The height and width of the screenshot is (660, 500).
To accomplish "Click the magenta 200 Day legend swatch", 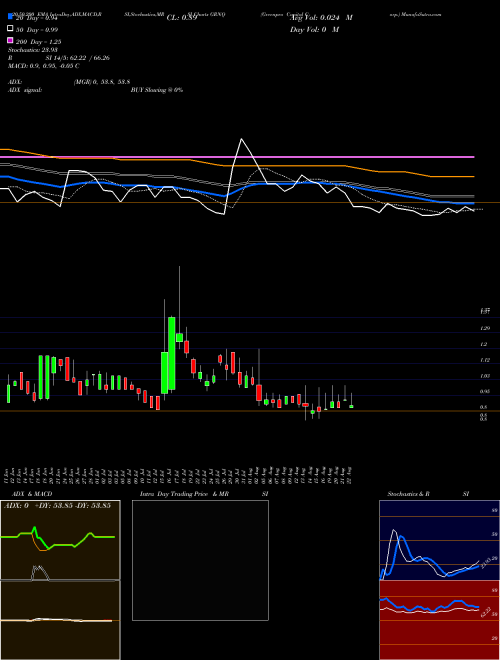I will (10, 40).
